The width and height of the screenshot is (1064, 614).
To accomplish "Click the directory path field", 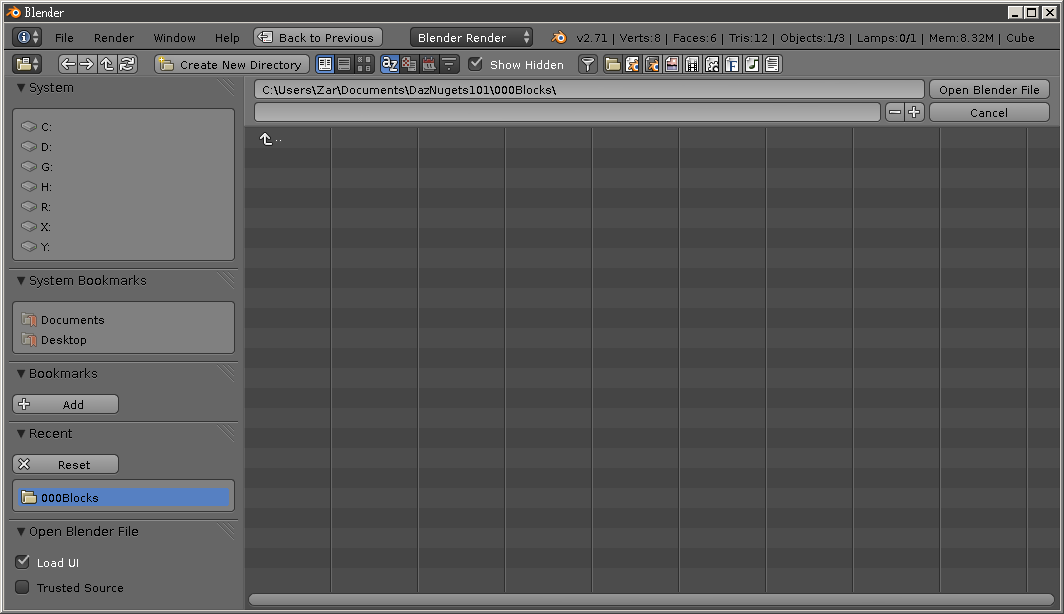I will [x=589, y=90].
